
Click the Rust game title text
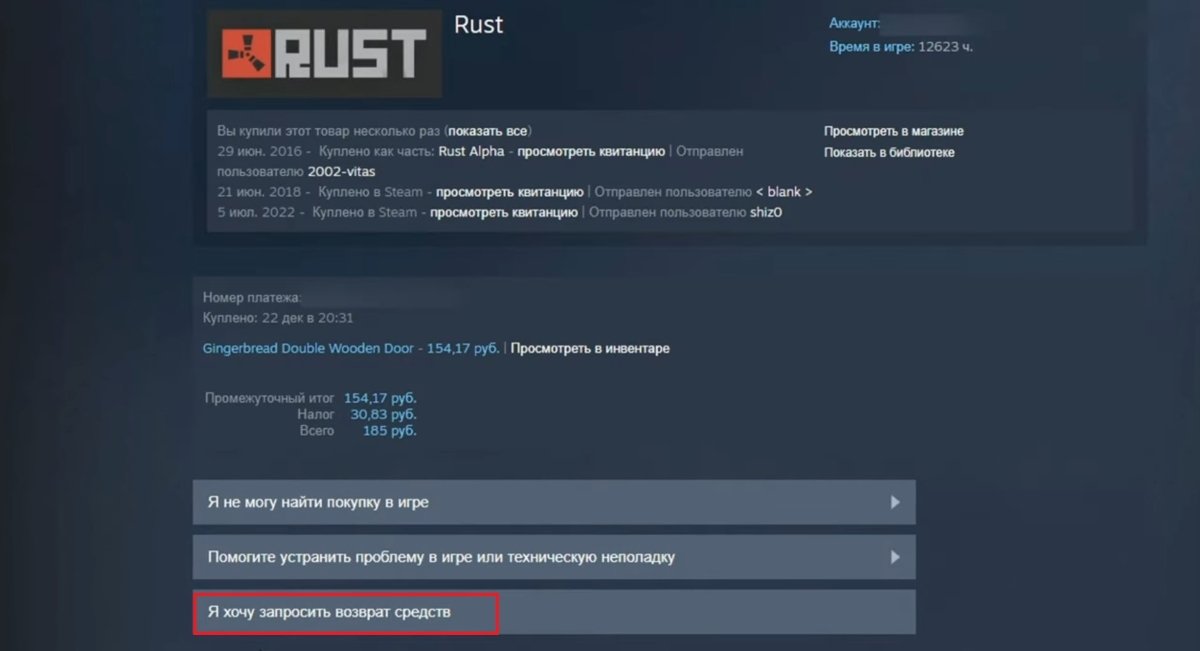pyautogui.click(x=479, y=25)
